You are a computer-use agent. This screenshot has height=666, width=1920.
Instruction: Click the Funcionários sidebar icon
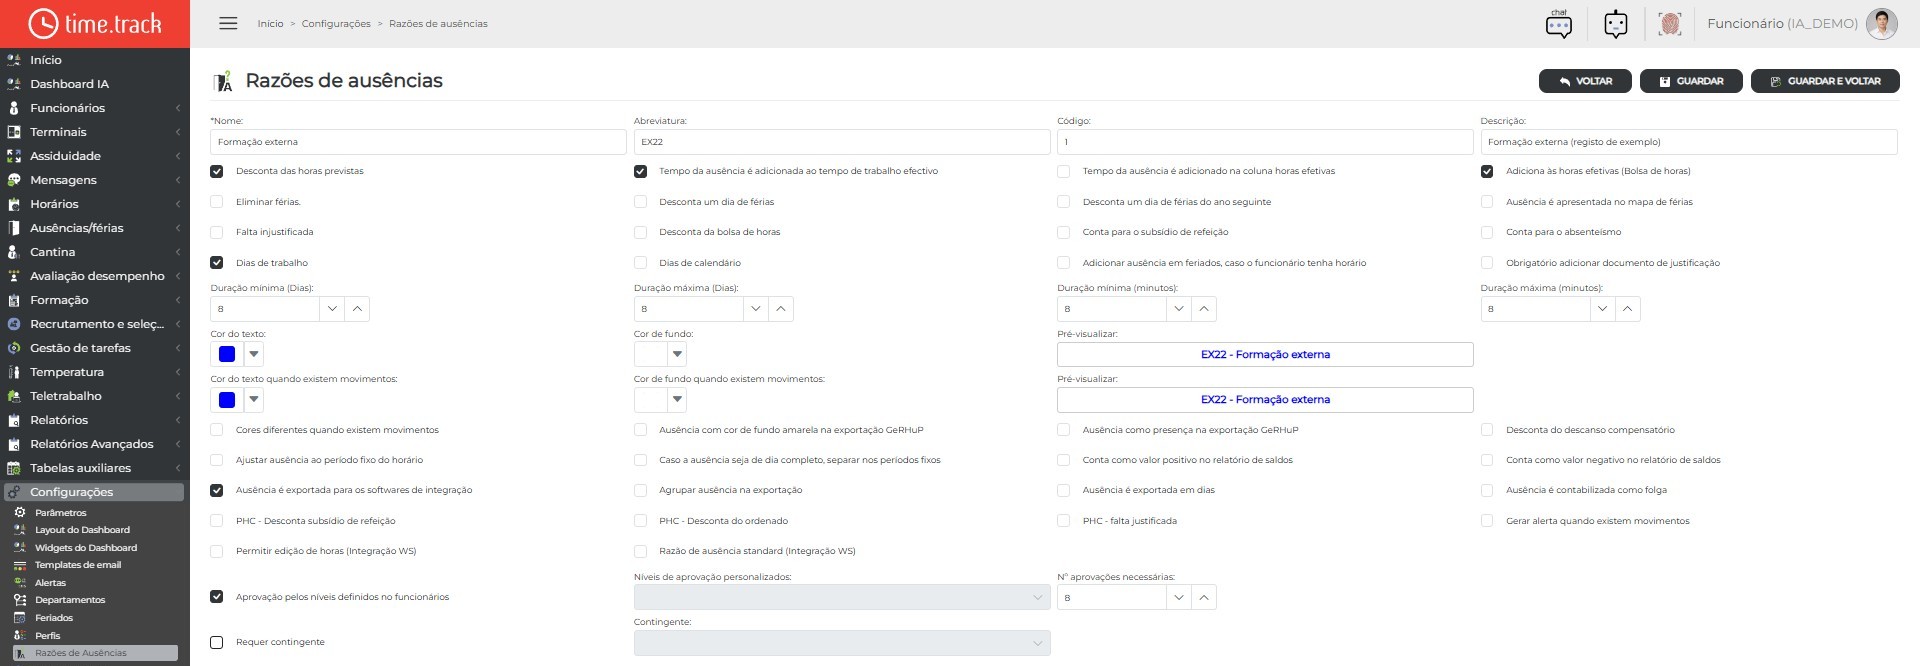coord(14,108)
